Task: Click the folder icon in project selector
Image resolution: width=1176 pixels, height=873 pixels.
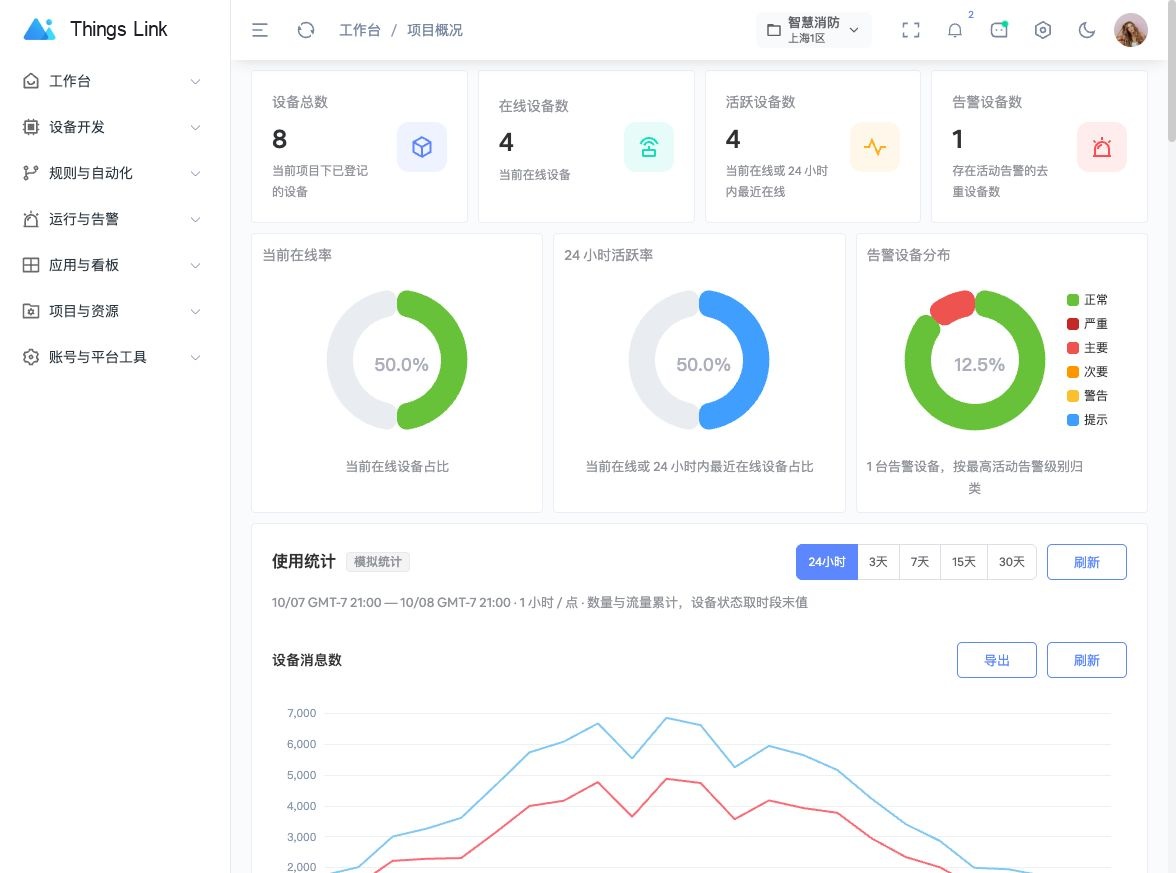Action: tap(773, 30)
